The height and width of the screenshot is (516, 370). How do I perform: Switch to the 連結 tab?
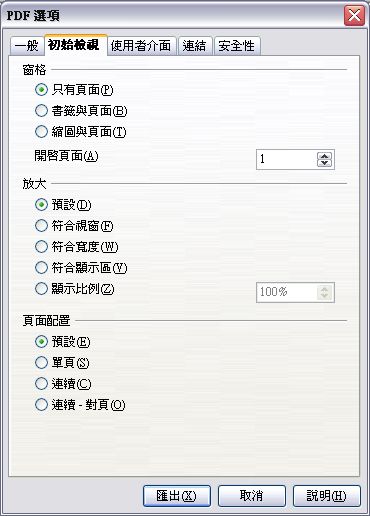pos(194,46)
